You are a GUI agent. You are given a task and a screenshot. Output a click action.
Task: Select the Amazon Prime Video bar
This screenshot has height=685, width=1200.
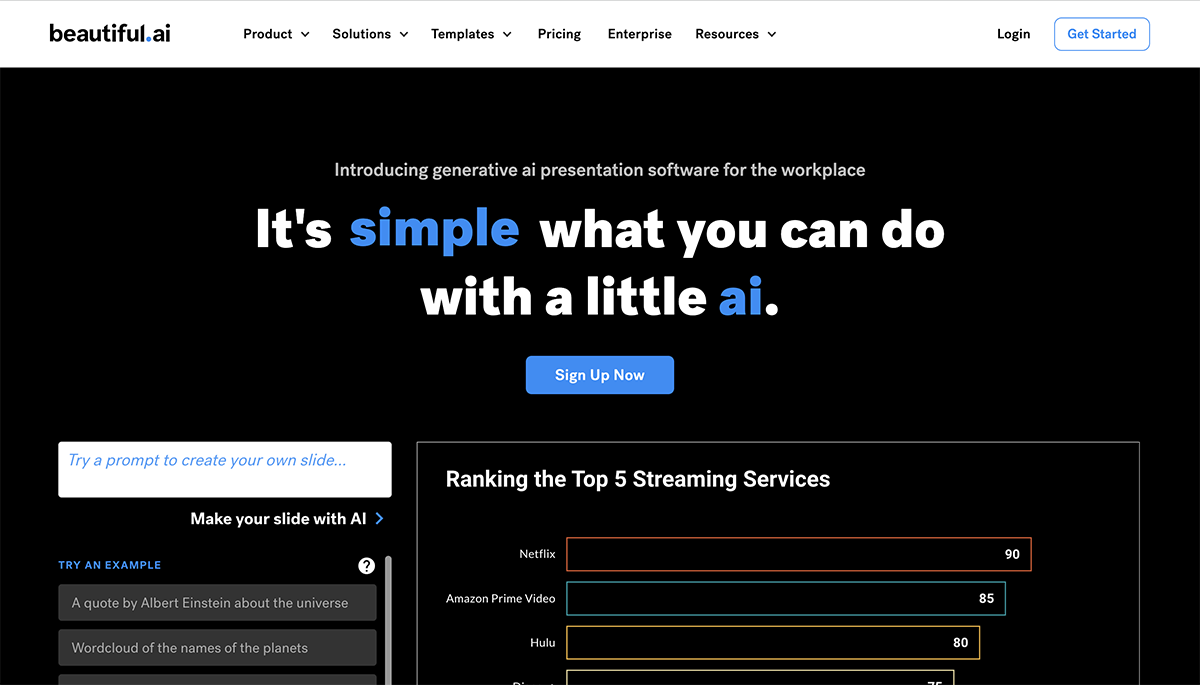[786, 598]
